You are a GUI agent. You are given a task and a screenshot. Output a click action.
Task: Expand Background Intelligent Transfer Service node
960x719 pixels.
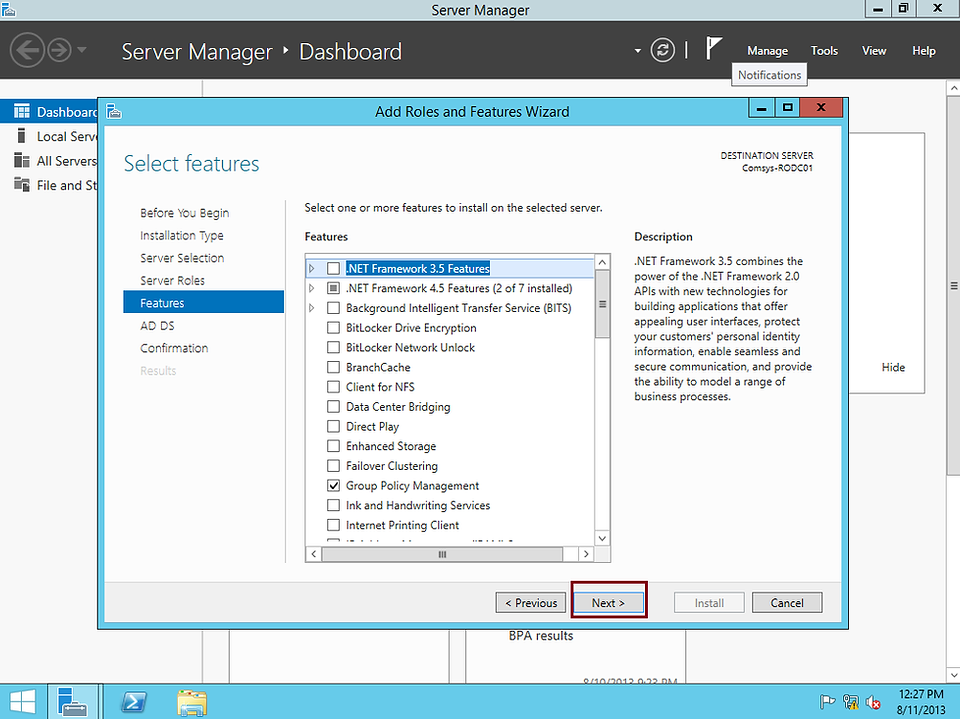(312, 307)
